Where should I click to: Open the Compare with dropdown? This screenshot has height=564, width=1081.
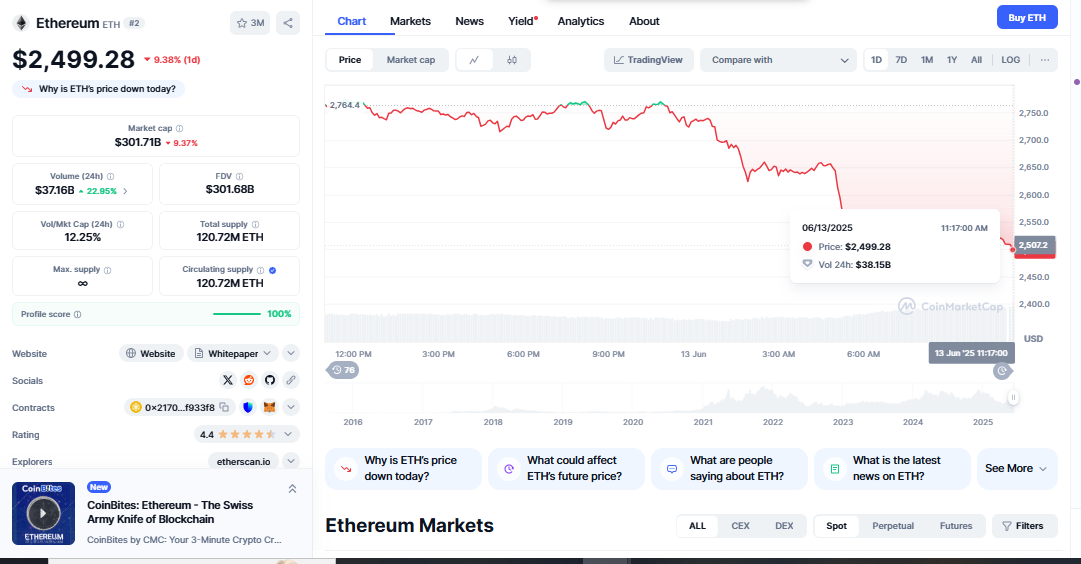778,60
